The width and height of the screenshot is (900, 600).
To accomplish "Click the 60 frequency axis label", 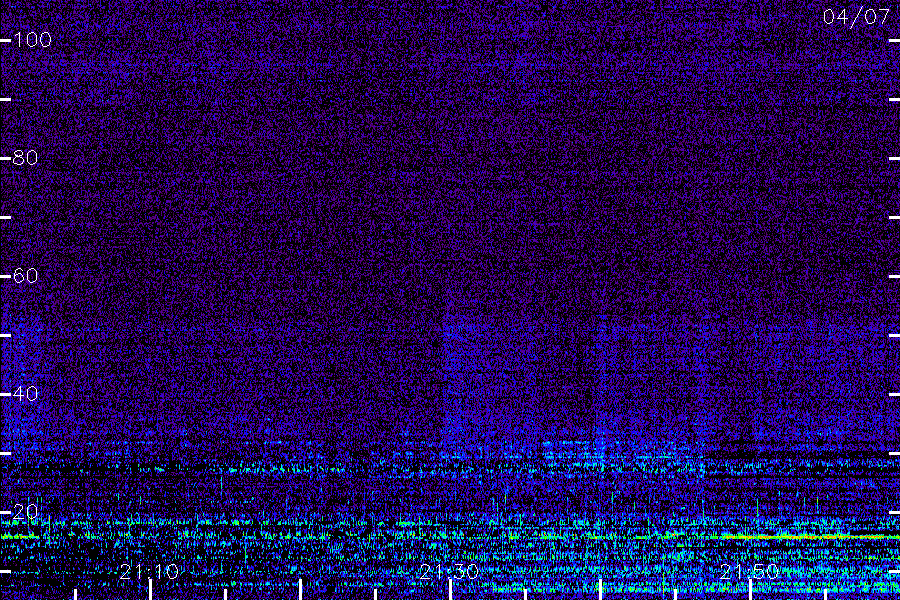I will pos(25,276).
